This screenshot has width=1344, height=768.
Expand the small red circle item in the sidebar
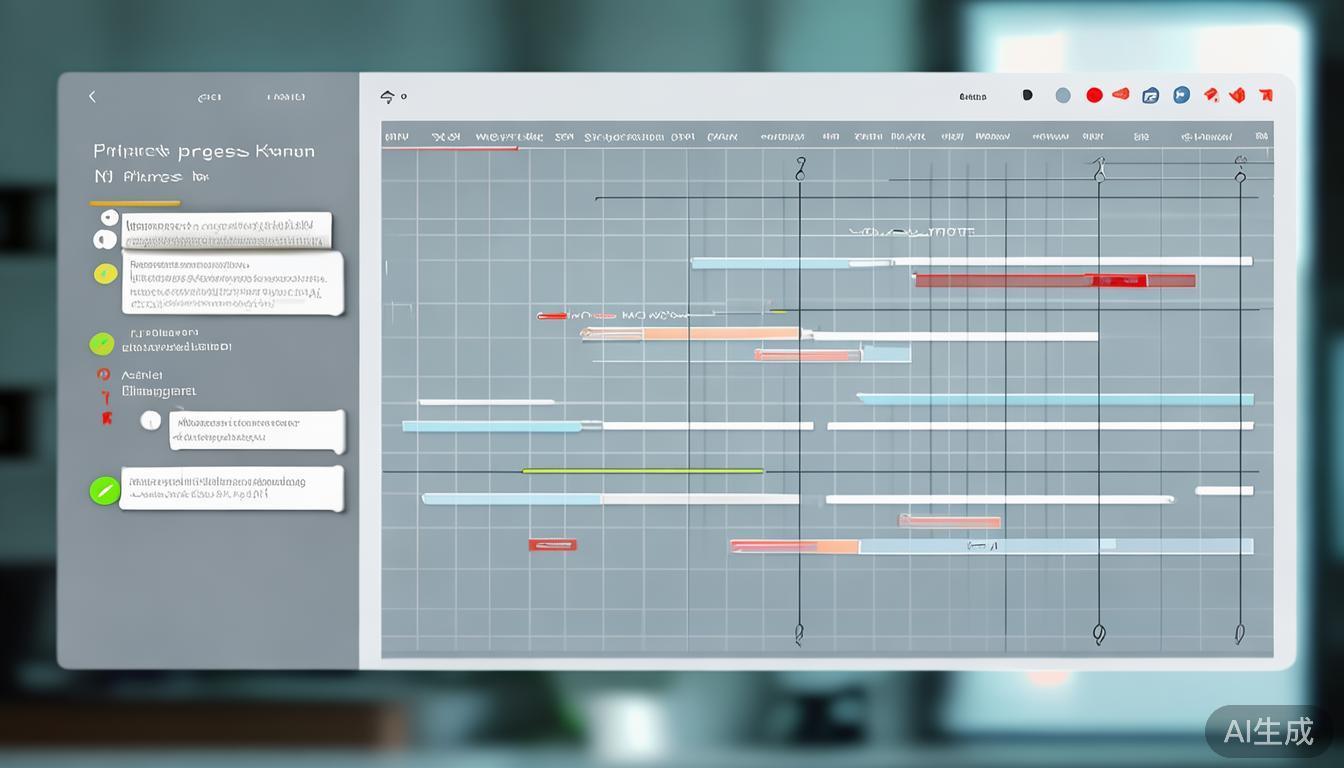tap(102, 374)
